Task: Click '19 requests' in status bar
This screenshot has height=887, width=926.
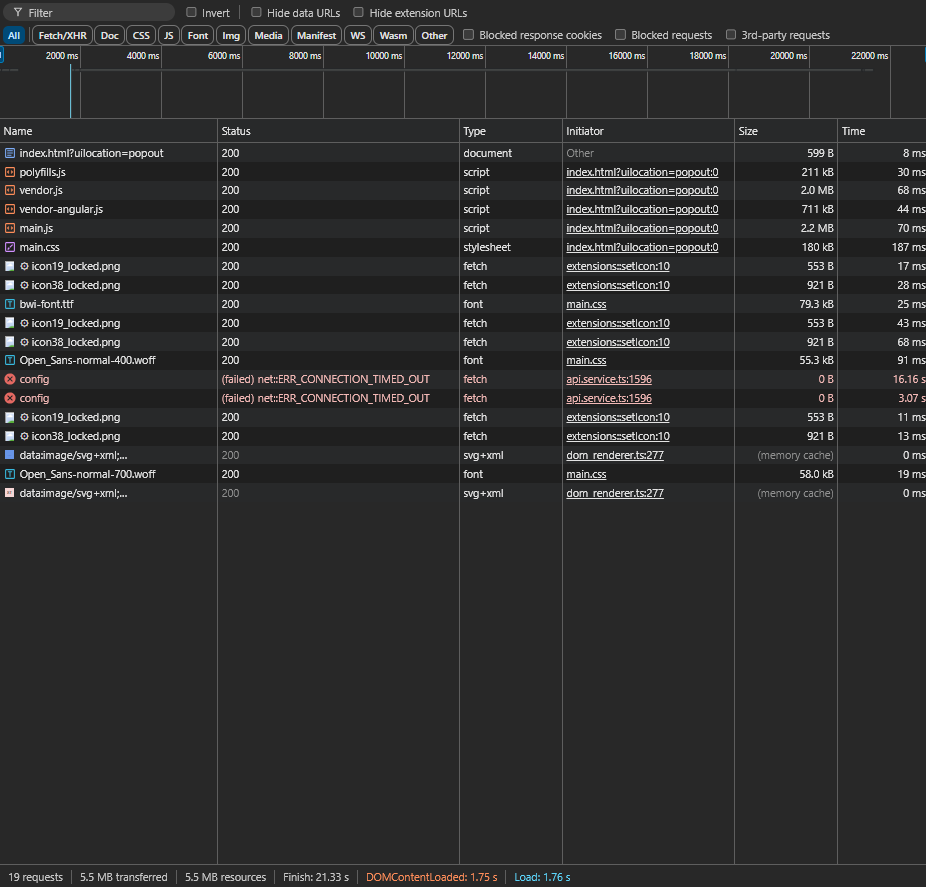Action: 35,877
